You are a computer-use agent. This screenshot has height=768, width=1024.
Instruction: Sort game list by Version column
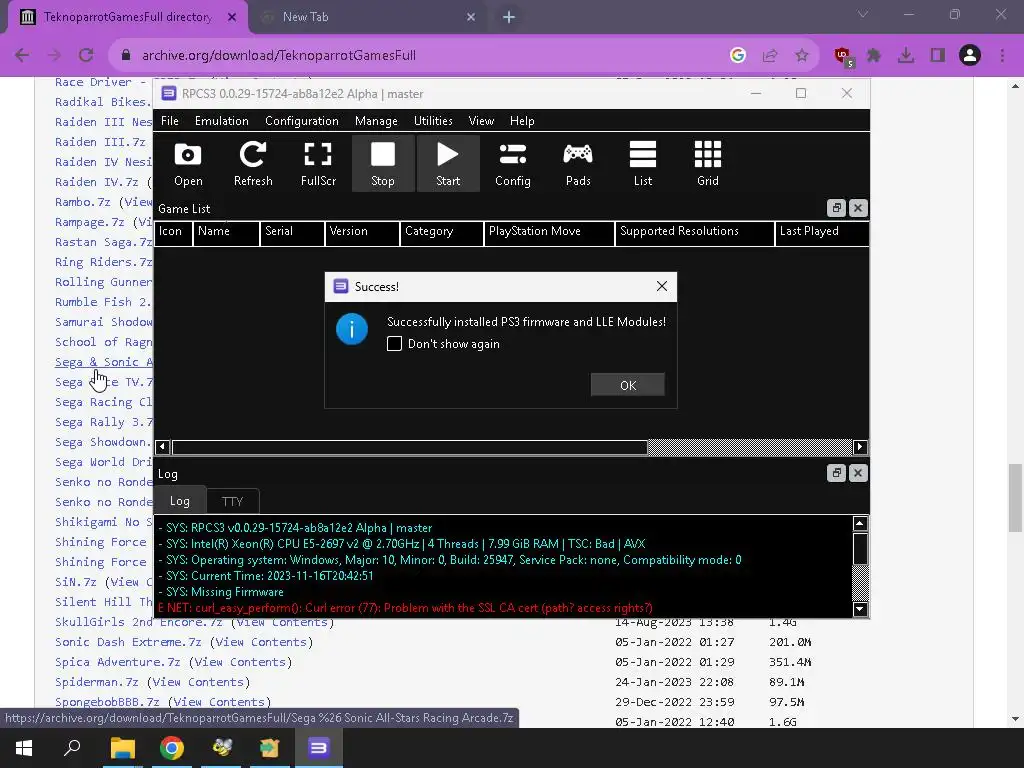(x=362, y=231)
